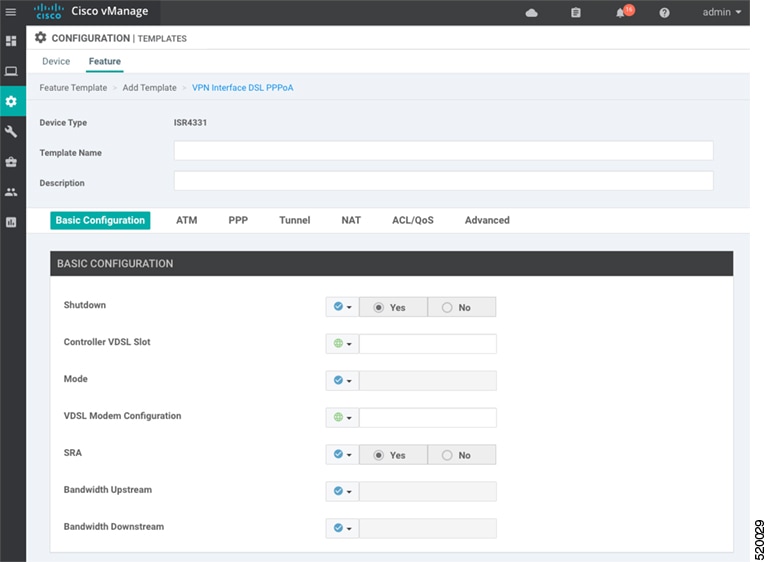765x562 pixels.
Task: Open the admin user dropdown
Action: click(722, 12)
